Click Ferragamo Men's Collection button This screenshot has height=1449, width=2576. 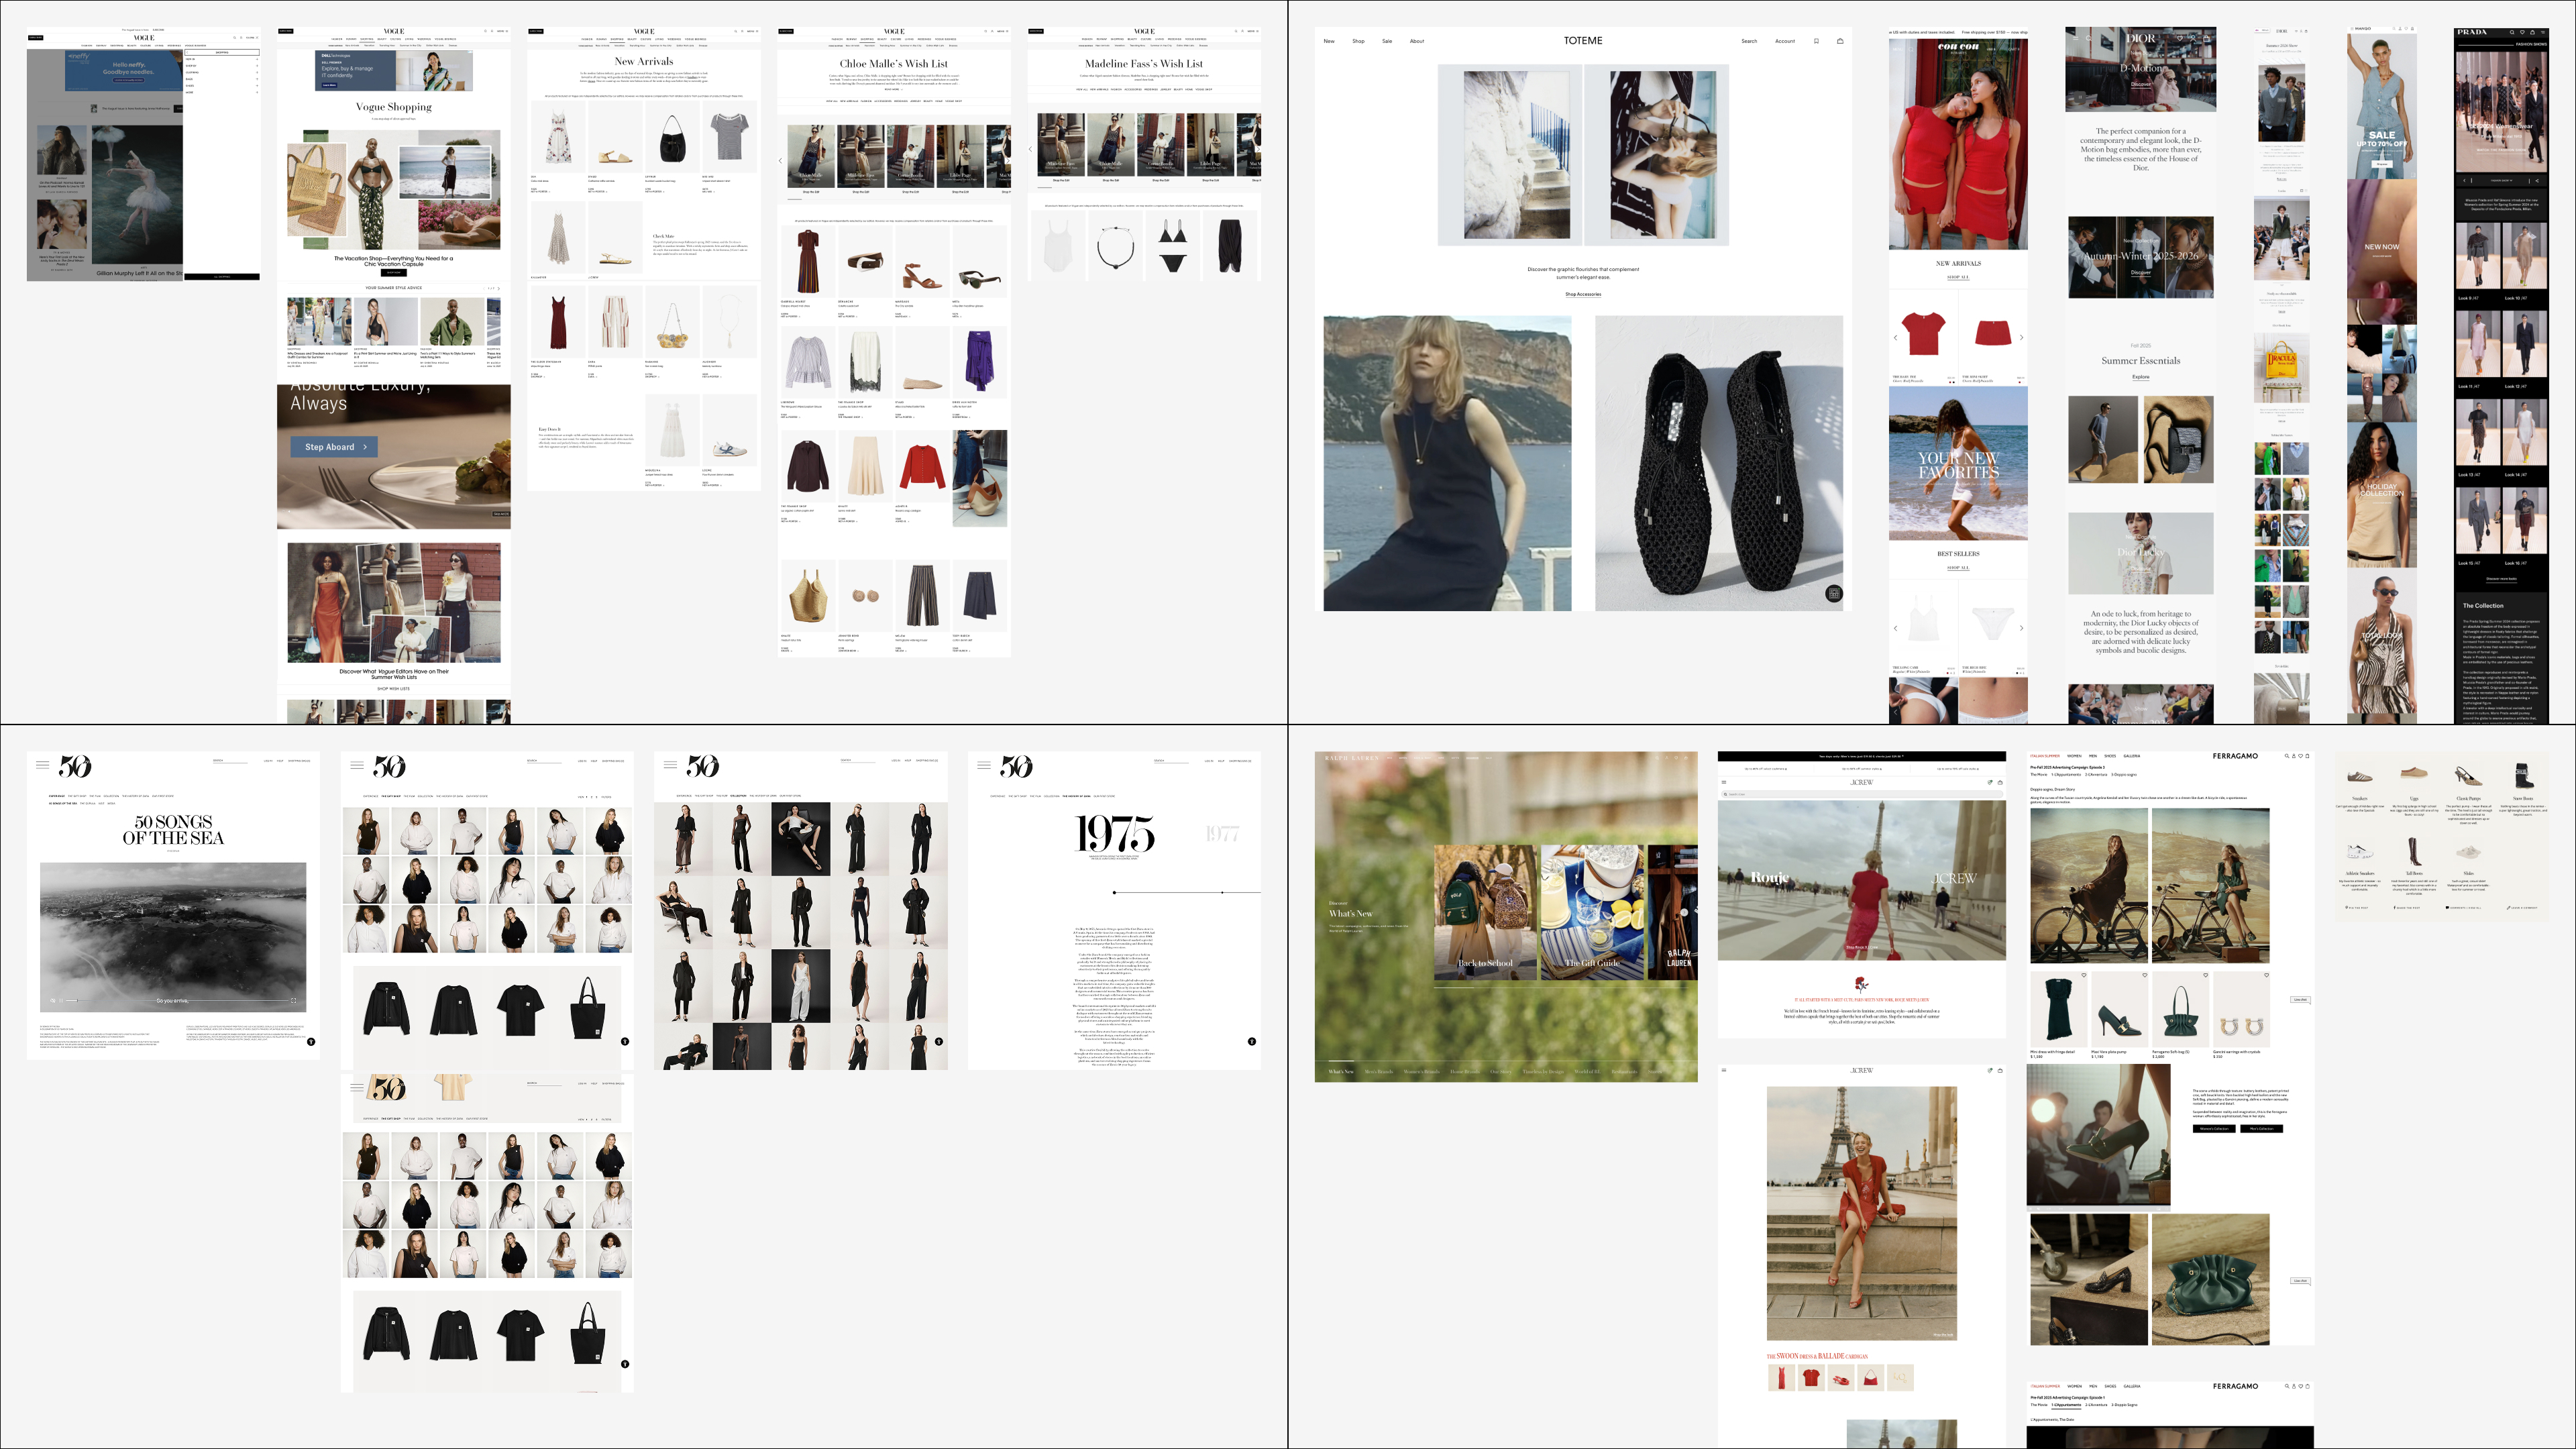2261,1129
